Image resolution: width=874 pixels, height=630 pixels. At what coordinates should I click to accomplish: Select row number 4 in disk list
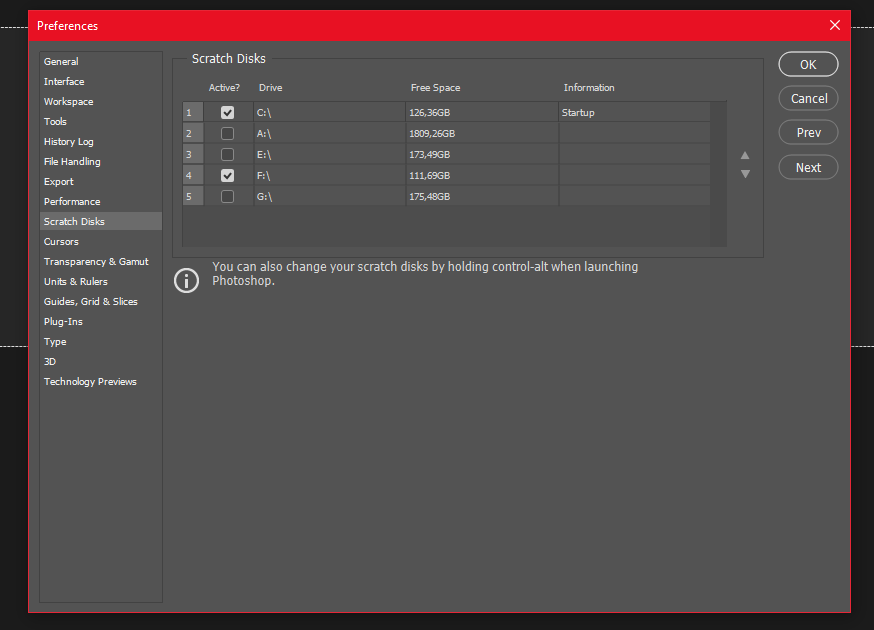[193, 176]
